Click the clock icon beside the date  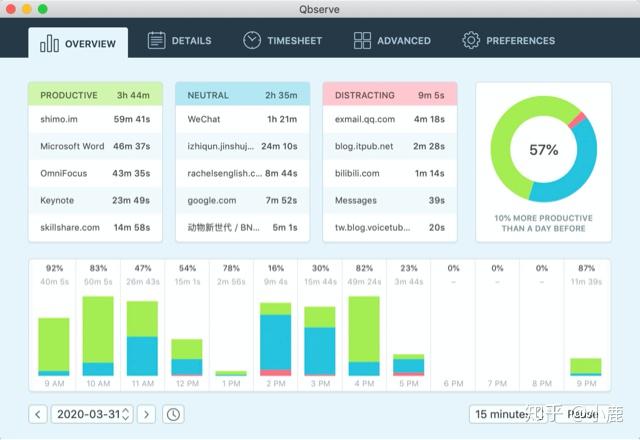(x=173, y=414)
